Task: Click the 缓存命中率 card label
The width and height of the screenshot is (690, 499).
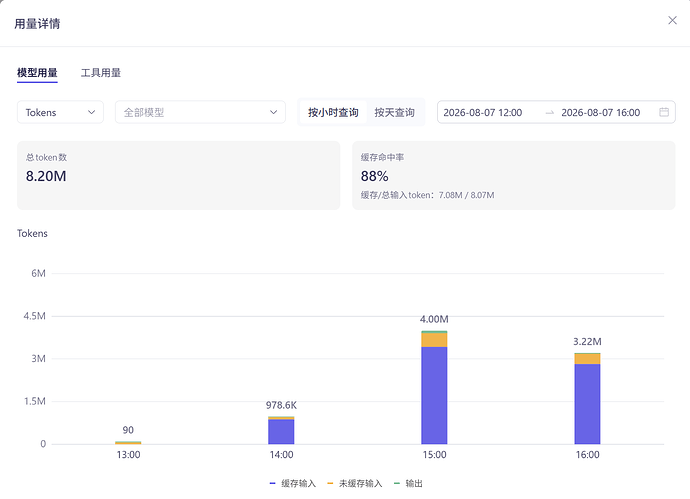Action: coord(382,157)
